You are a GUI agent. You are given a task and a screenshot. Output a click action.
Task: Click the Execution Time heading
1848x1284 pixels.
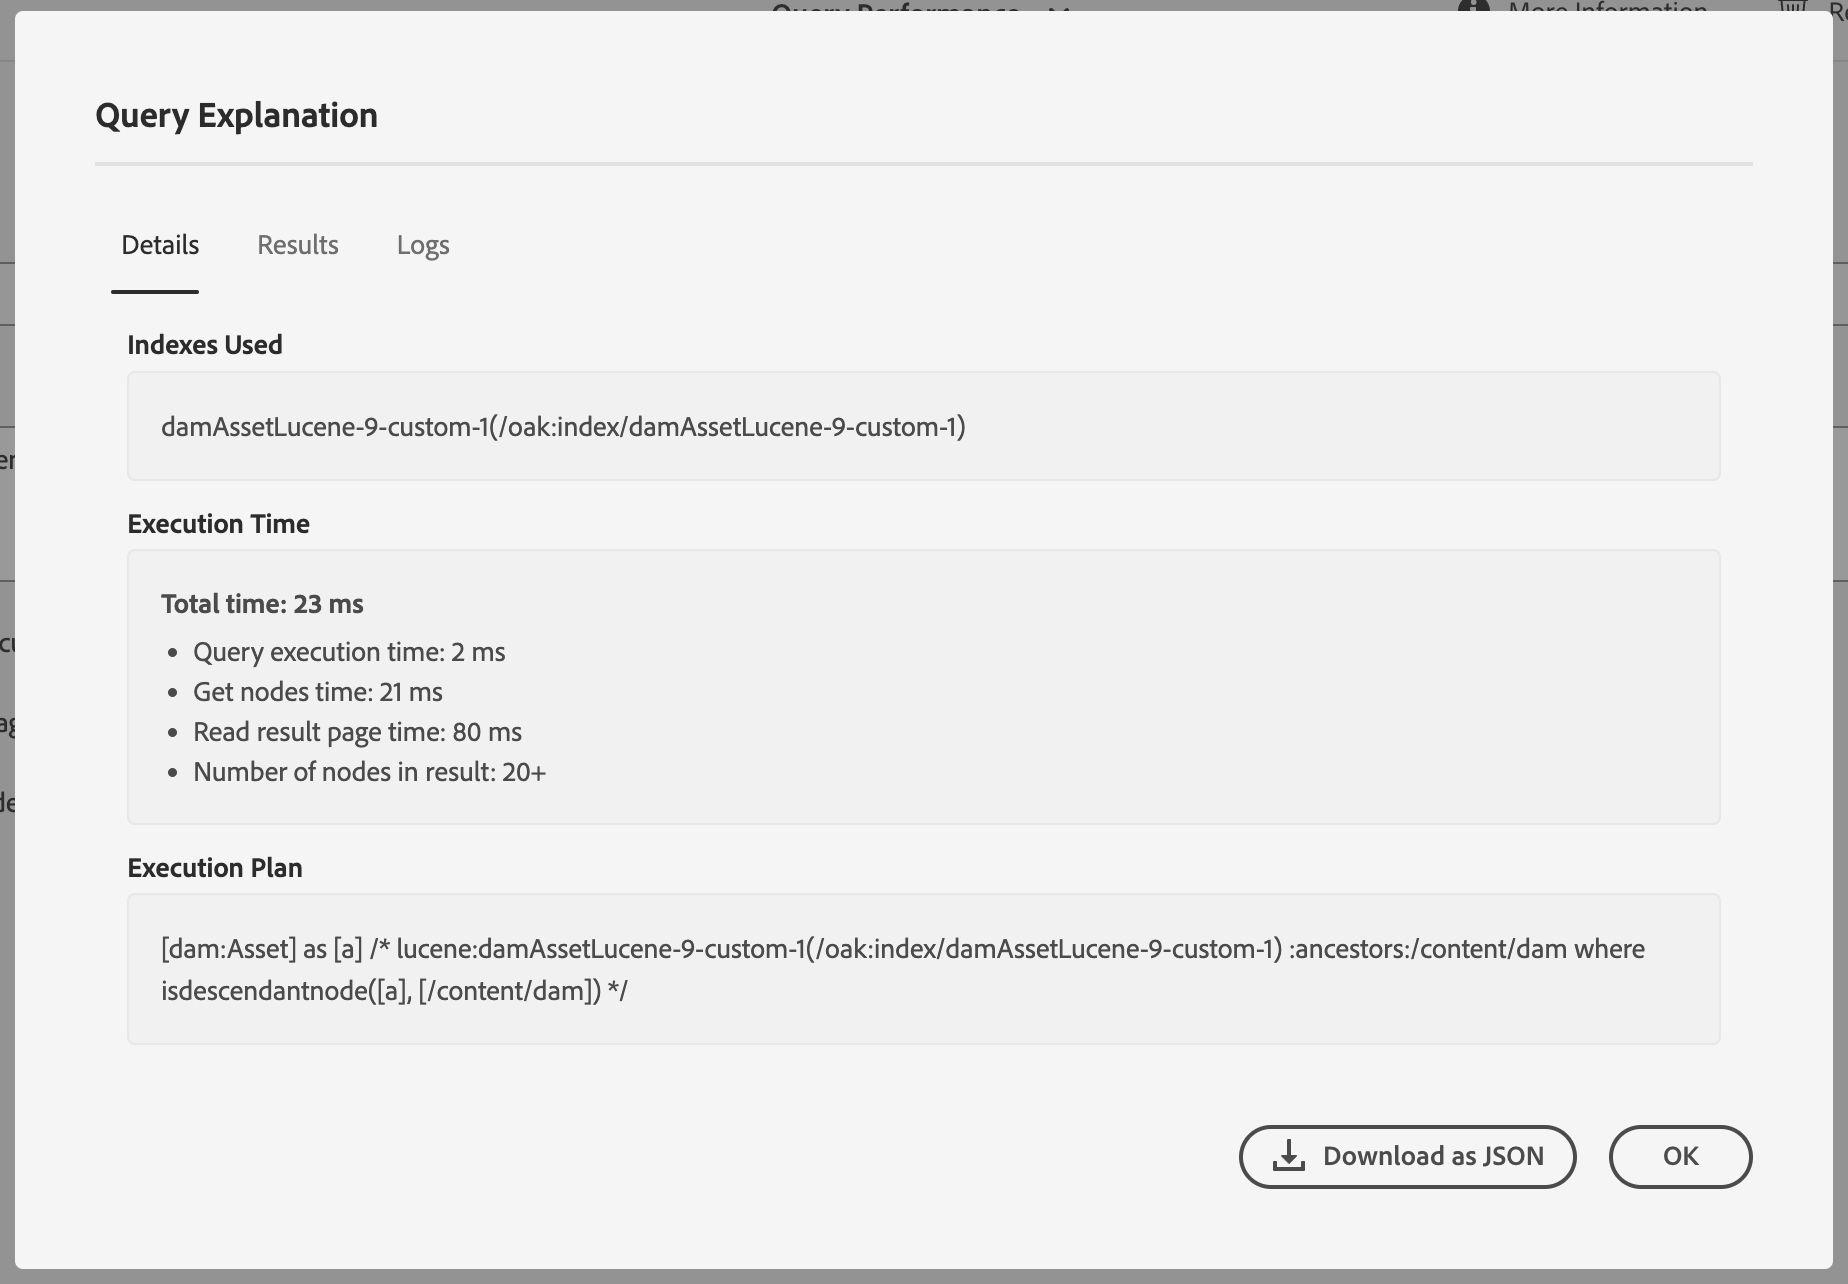pos(218,524)
